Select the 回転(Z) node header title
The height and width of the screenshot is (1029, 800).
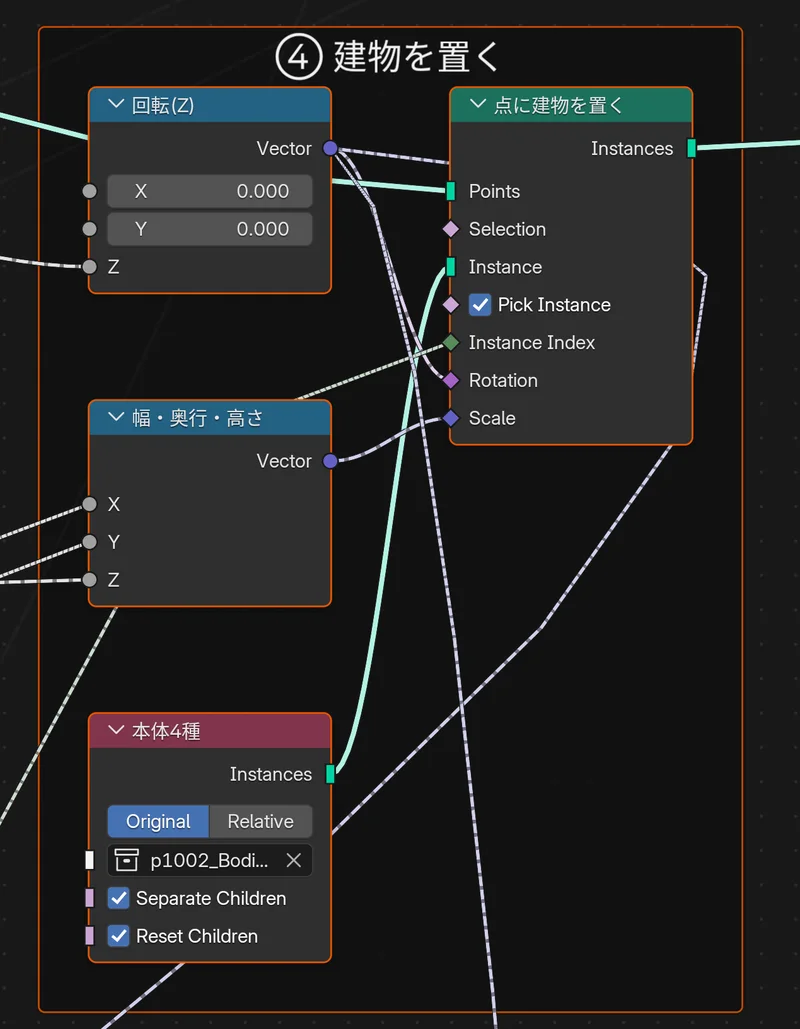click(x=163, y=105)
